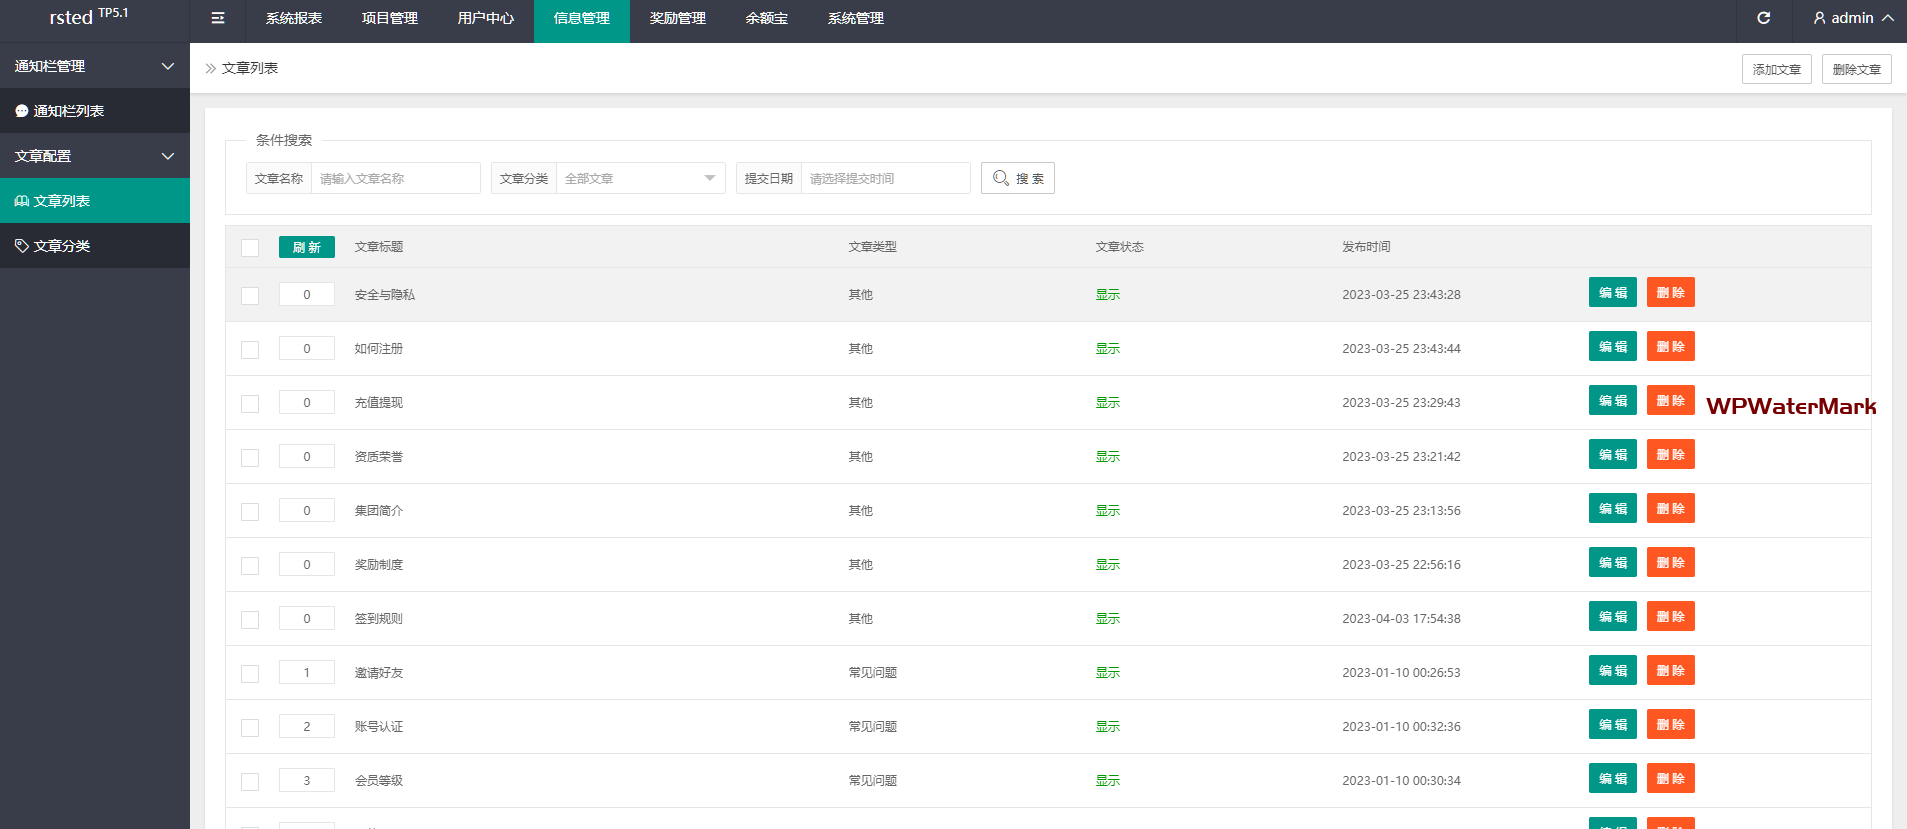
Task: Delete the 如何注册 article row
Action: pyautogui.click(x=1670, y=347)
